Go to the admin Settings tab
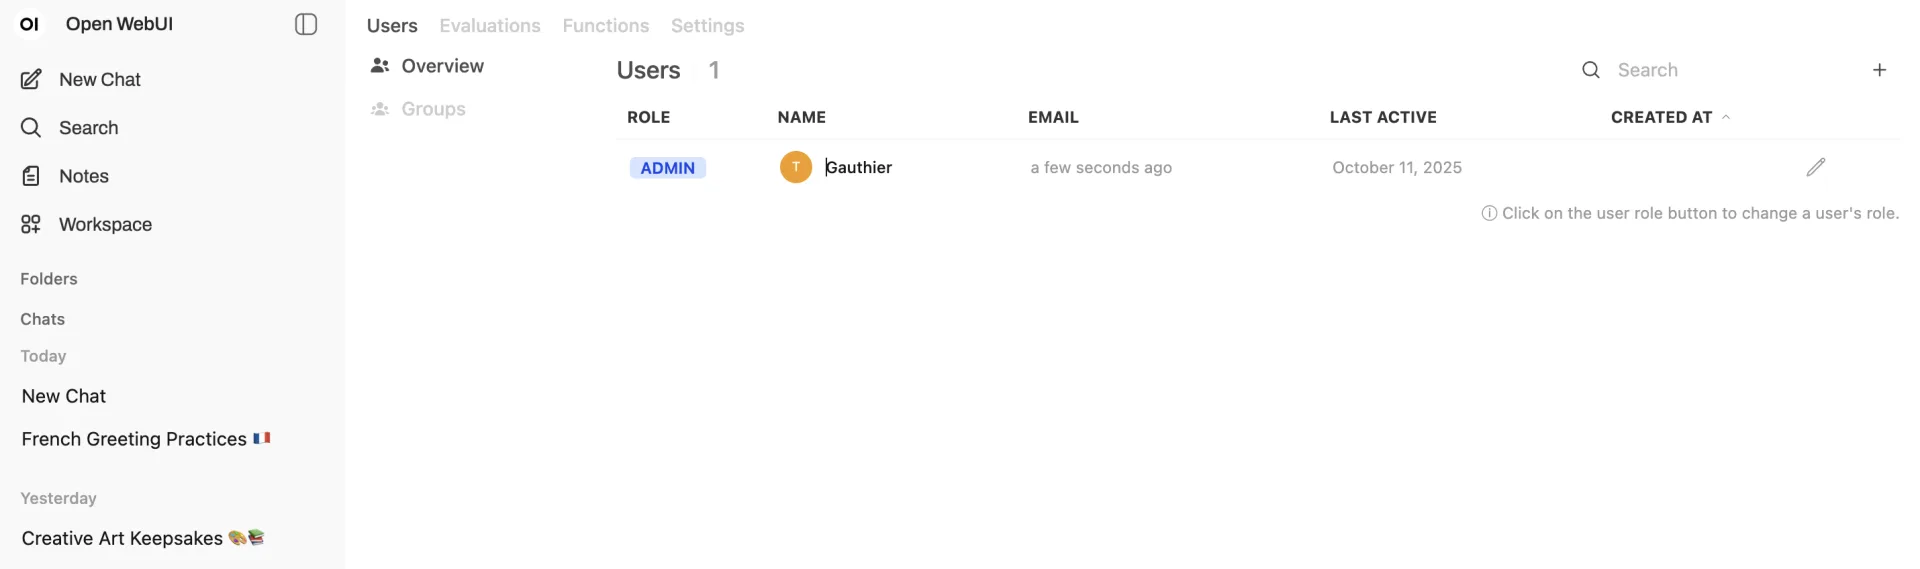1920x569 pixels. click(707, 26)
